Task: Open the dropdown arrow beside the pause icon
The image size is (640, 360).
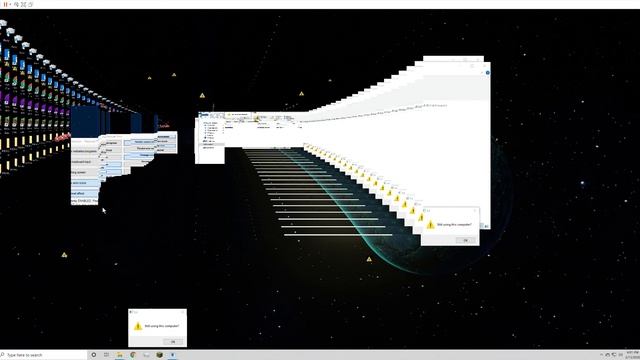Action: pos(10,4)
